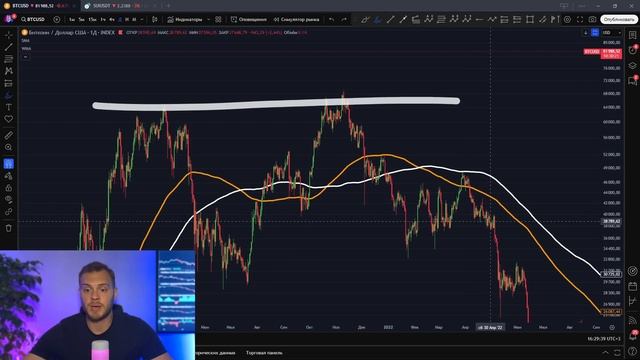Open the user avatar menu
The image size is (640, 360).
point(9,19)
